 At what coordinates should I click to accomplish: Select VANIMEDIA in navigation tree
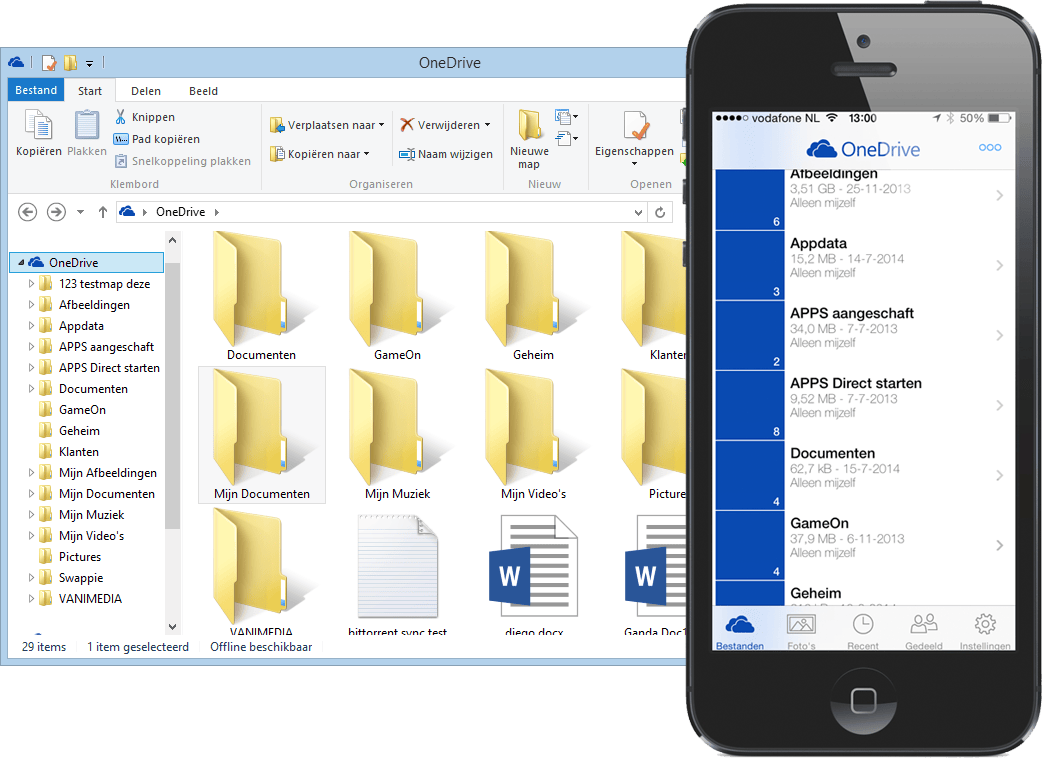tap(90, 599)
